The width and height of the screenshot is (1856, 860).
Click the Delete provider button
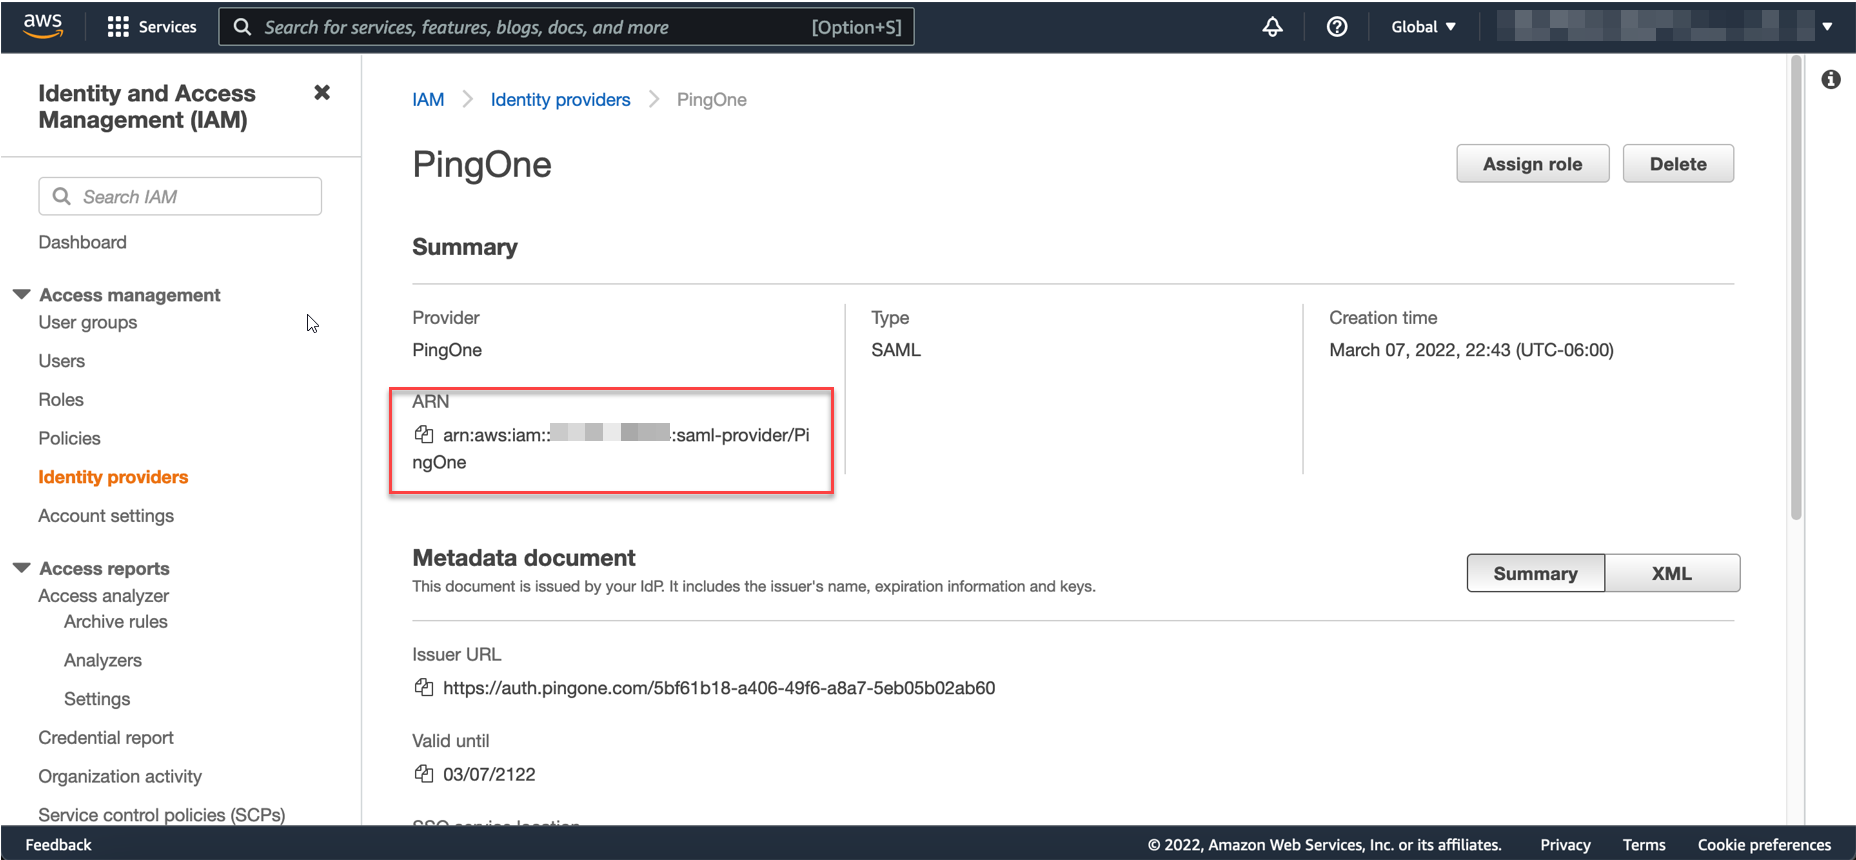[1678, 163]
